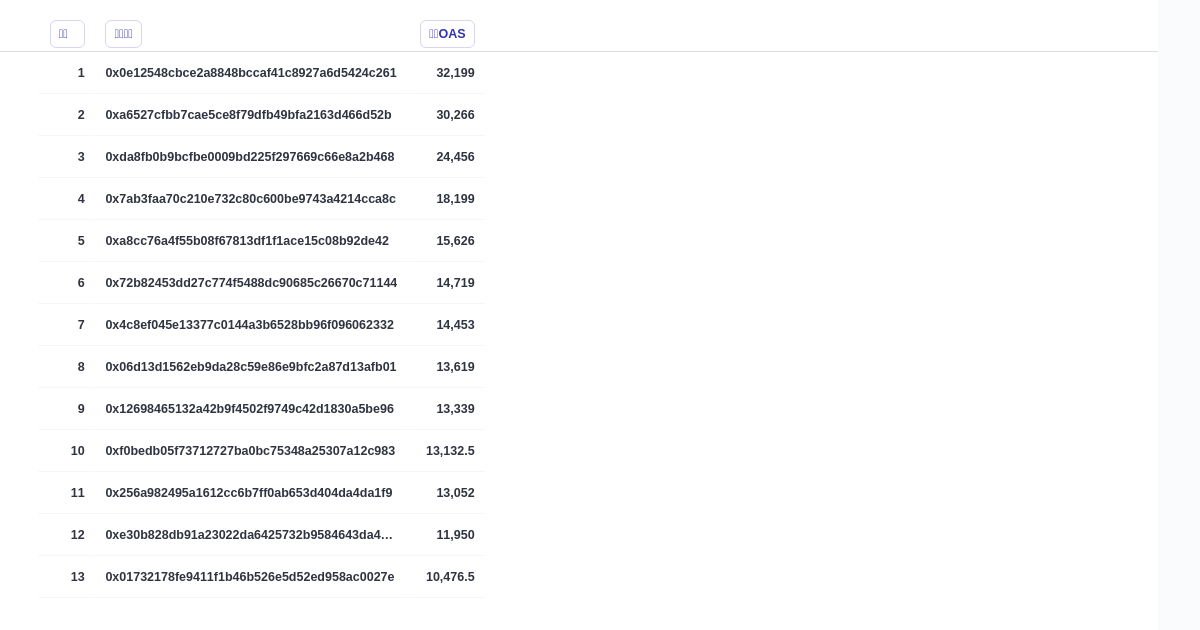1200x630 pixels.
Task: Select address starting with 0x256a982495a1
Action: [x=248, y=493]
